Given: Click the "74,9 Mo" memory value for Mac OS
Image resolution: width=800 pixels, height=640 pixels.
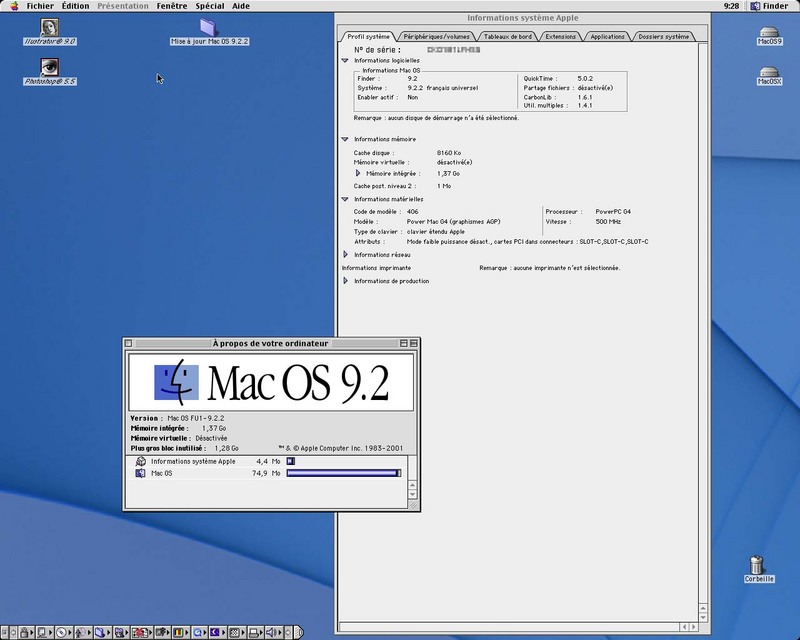Looking at the screenshot, I should click(266, 473).
